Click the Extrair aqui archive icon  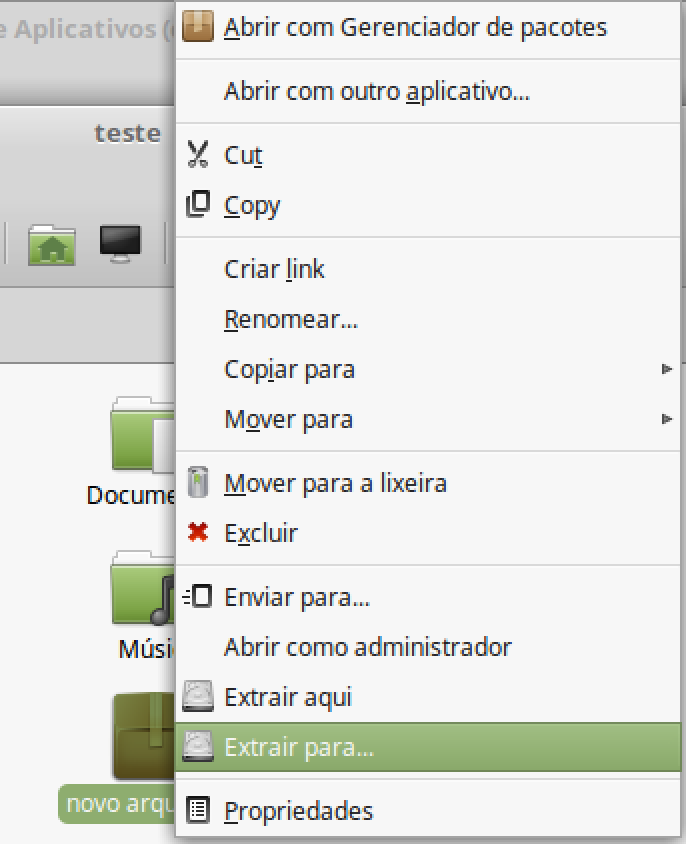[x=198, y=697]
